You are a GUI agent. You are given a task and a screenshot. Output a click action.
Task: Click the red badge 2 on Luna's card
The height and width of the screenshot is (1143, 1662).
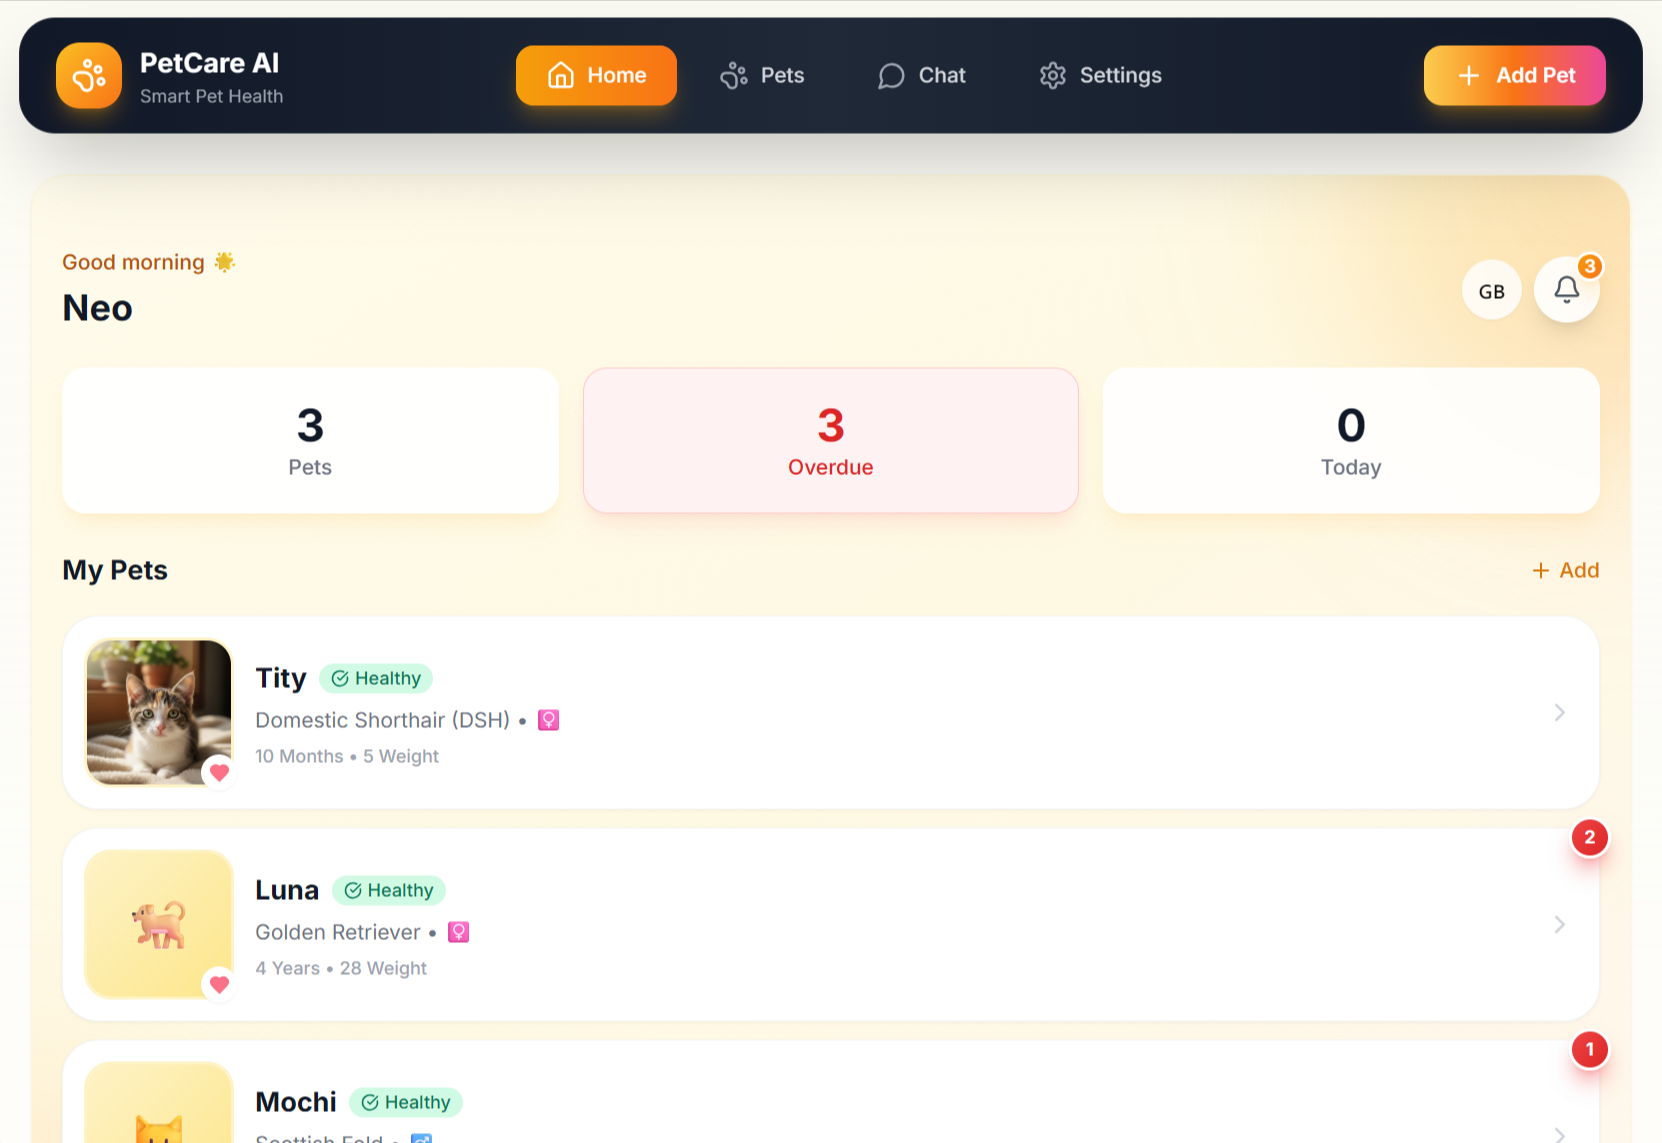point(1589,837)
